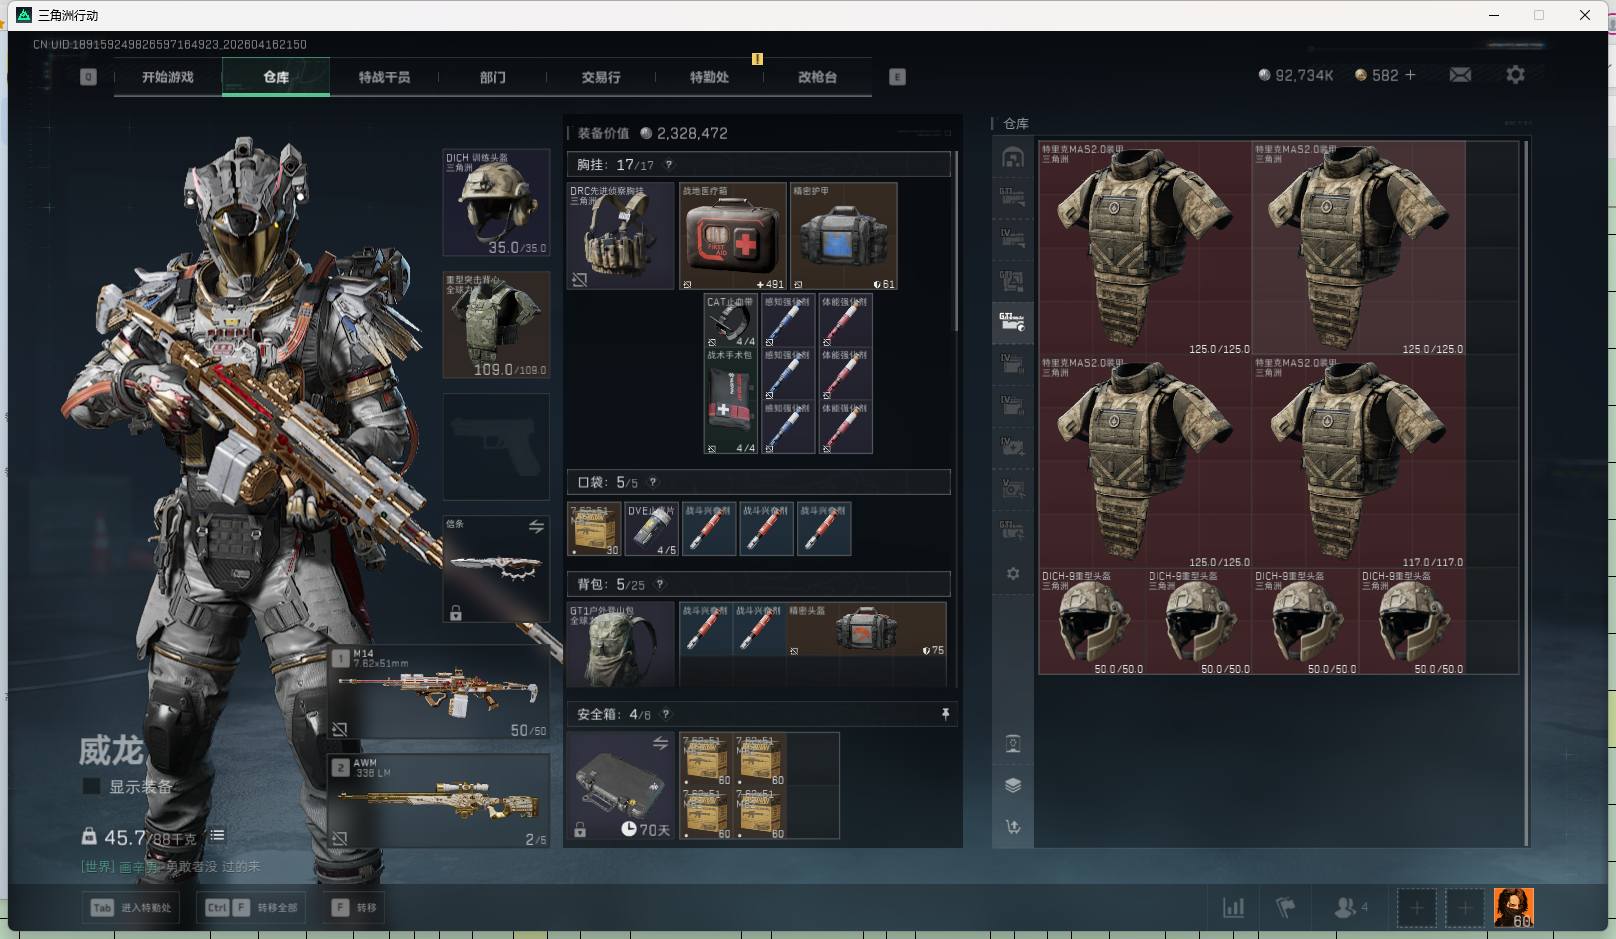Select the DICH 训练头盔 helmet slot
The height and width of the screenshot is (939, 1616).
coord(496,203)
